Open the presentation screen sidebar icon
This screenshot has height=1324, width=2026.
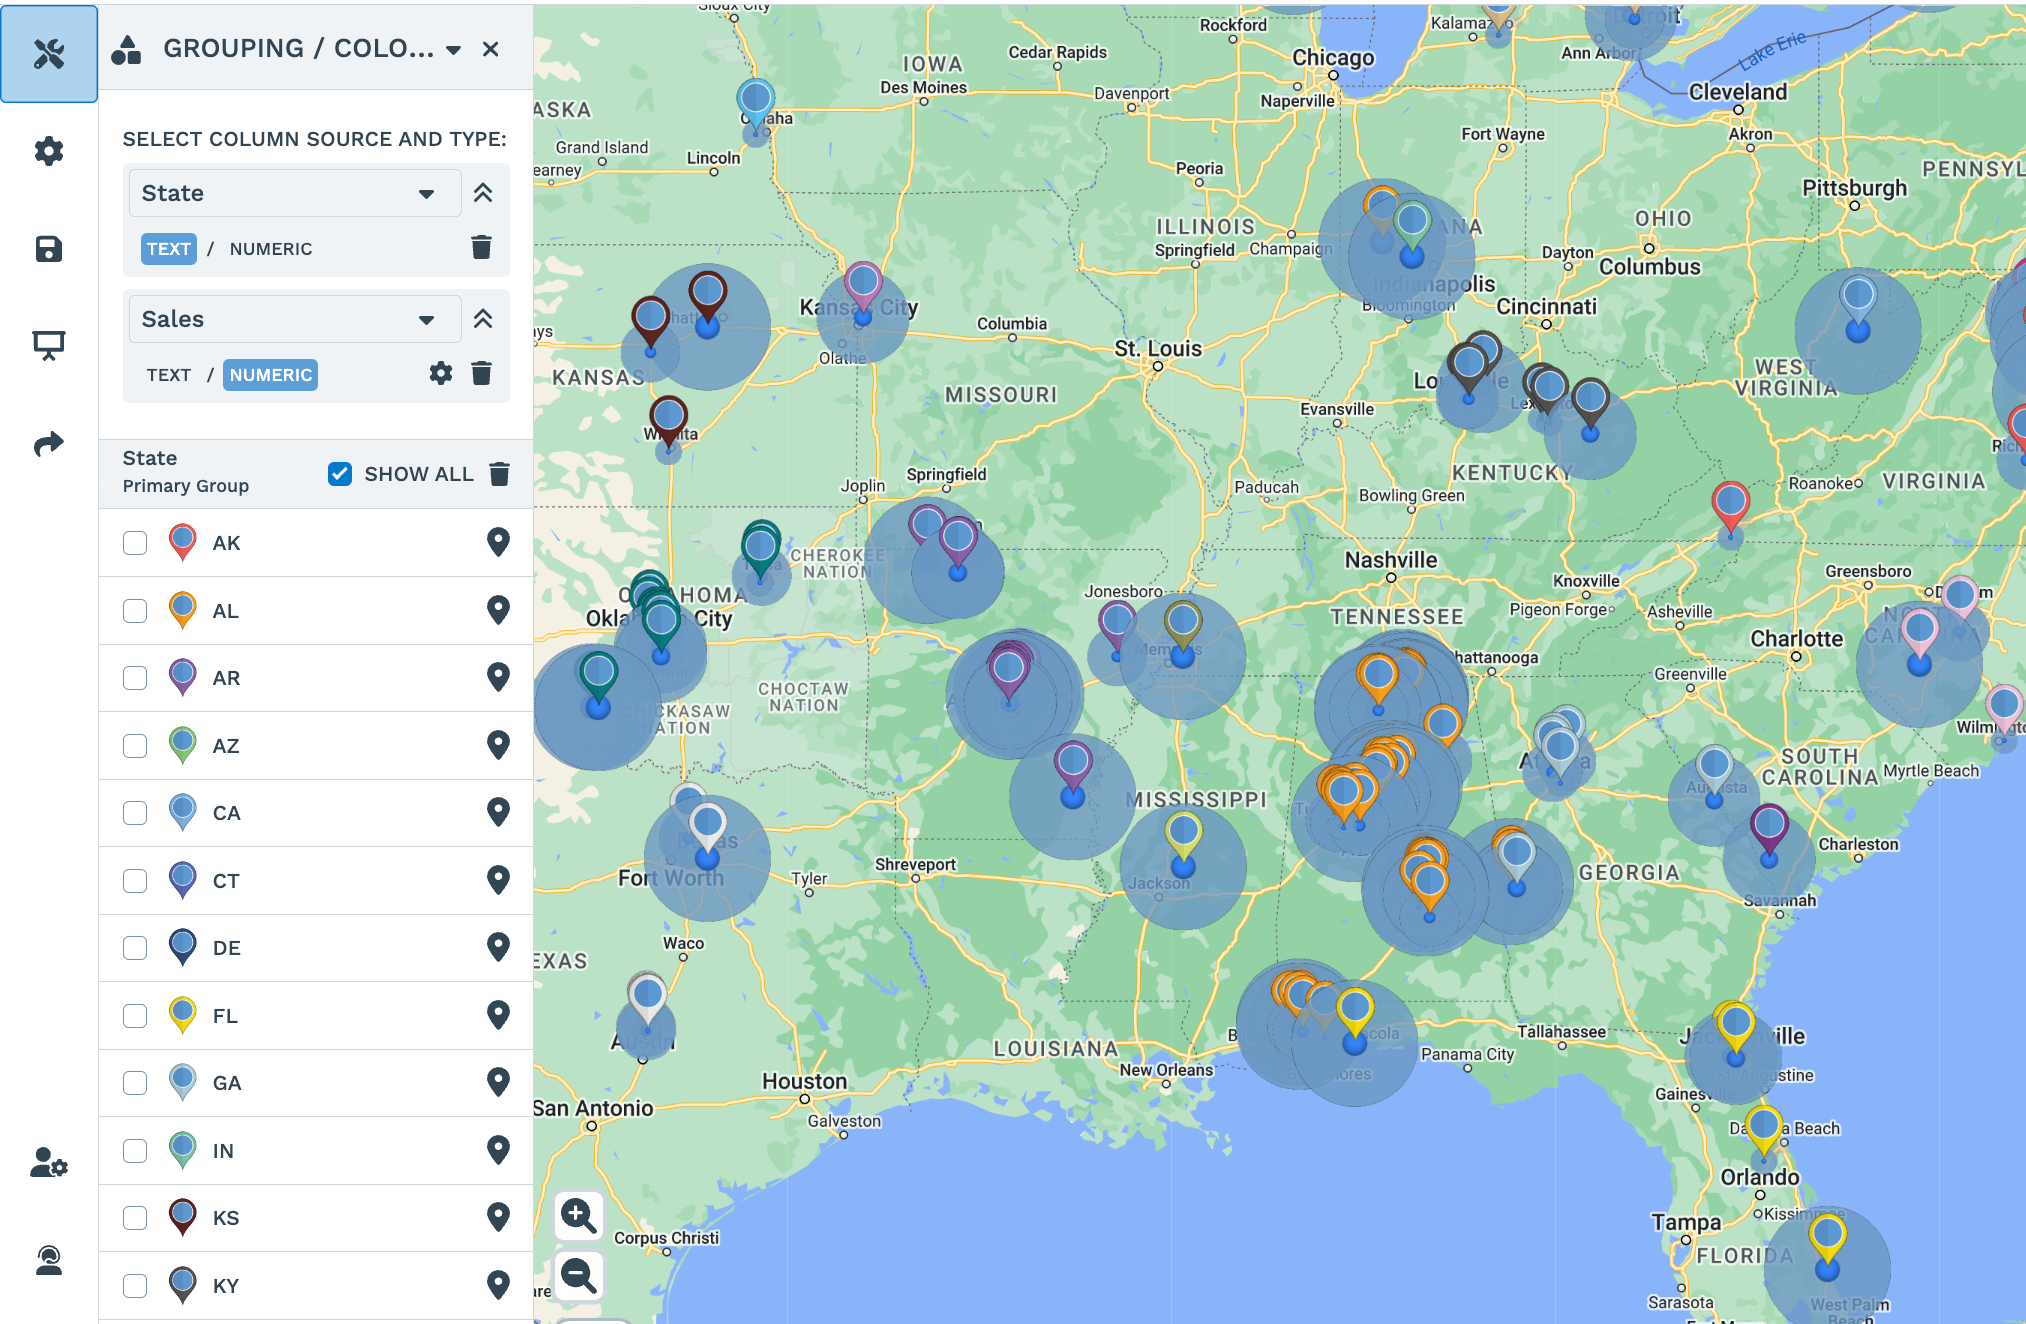point(48,346)
